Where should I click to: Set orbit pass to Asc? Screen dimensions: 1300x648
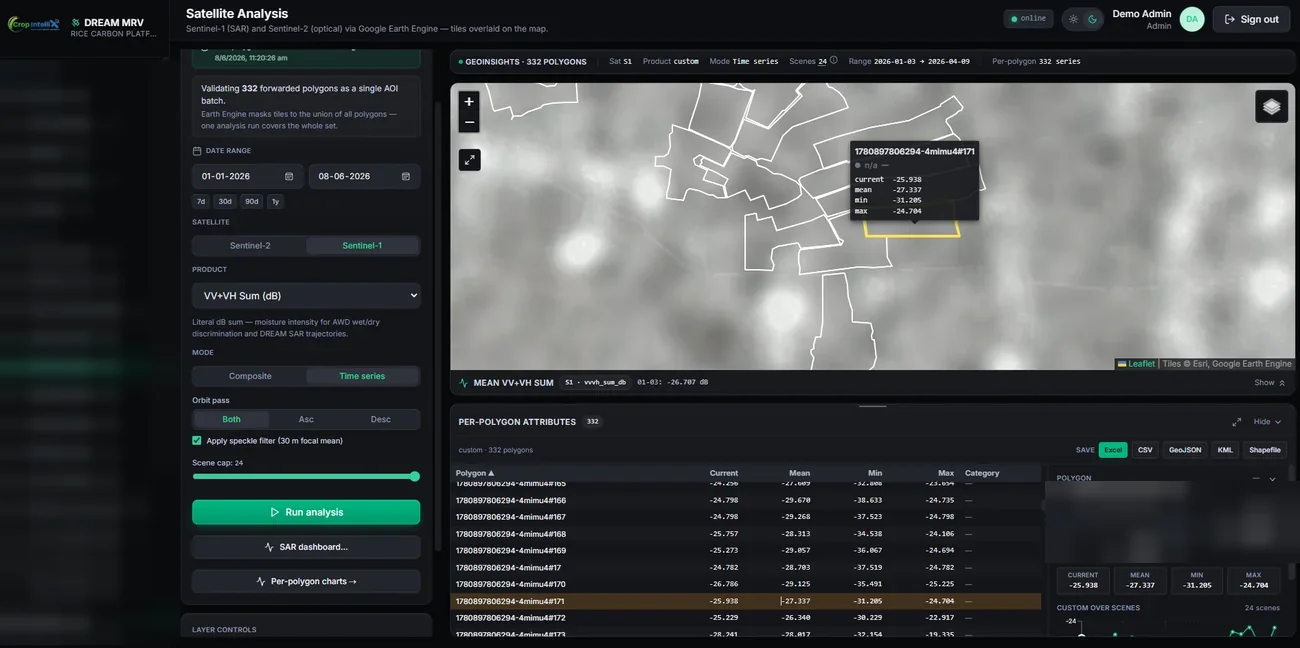pos(306,419)
